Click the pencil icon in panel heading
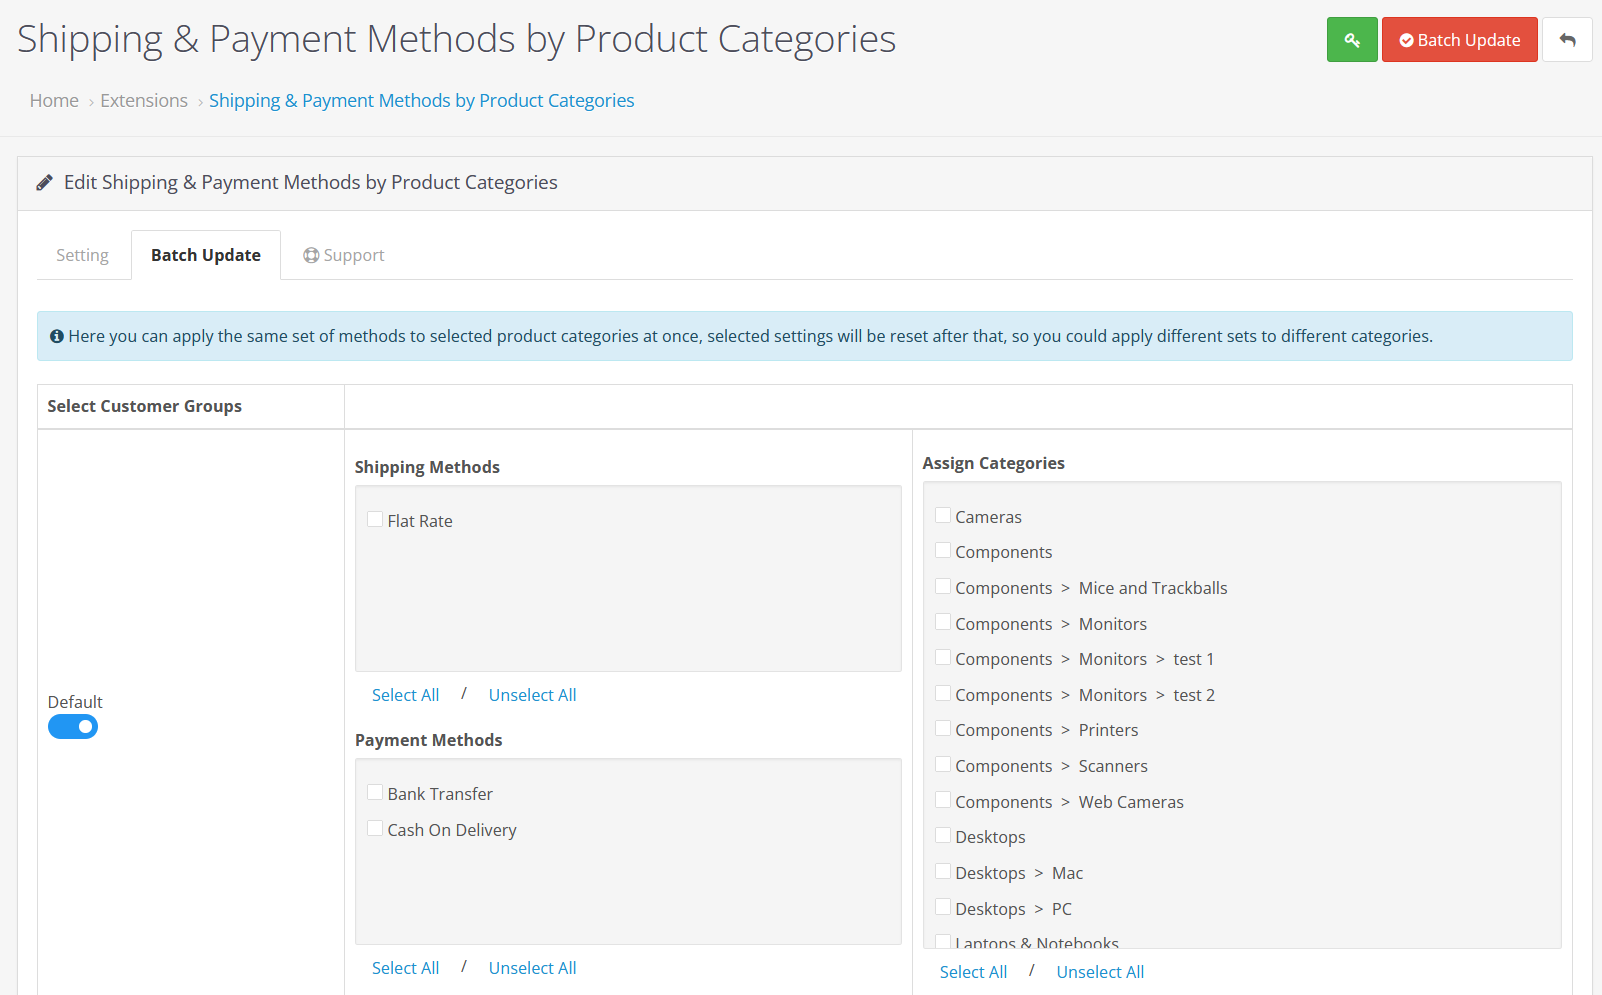Image resolution: width=1602 pixels, height=995 pixels. (x=44, y=182)
